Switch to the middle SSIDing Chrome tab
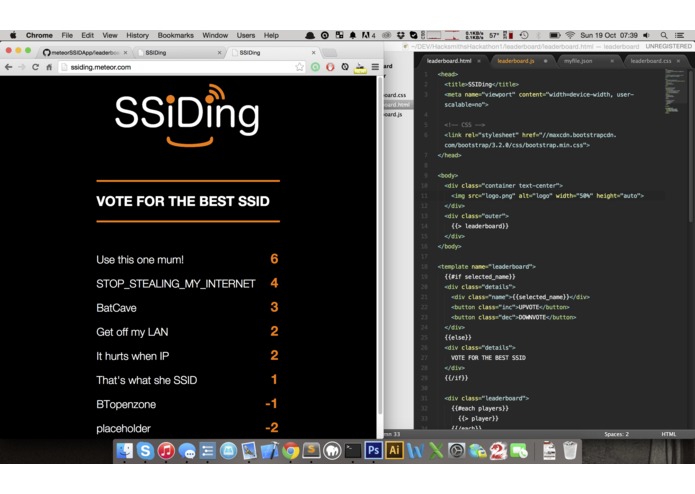Image resolution: width=695 pixels, height=494 pixels. (x=179, y=53)
